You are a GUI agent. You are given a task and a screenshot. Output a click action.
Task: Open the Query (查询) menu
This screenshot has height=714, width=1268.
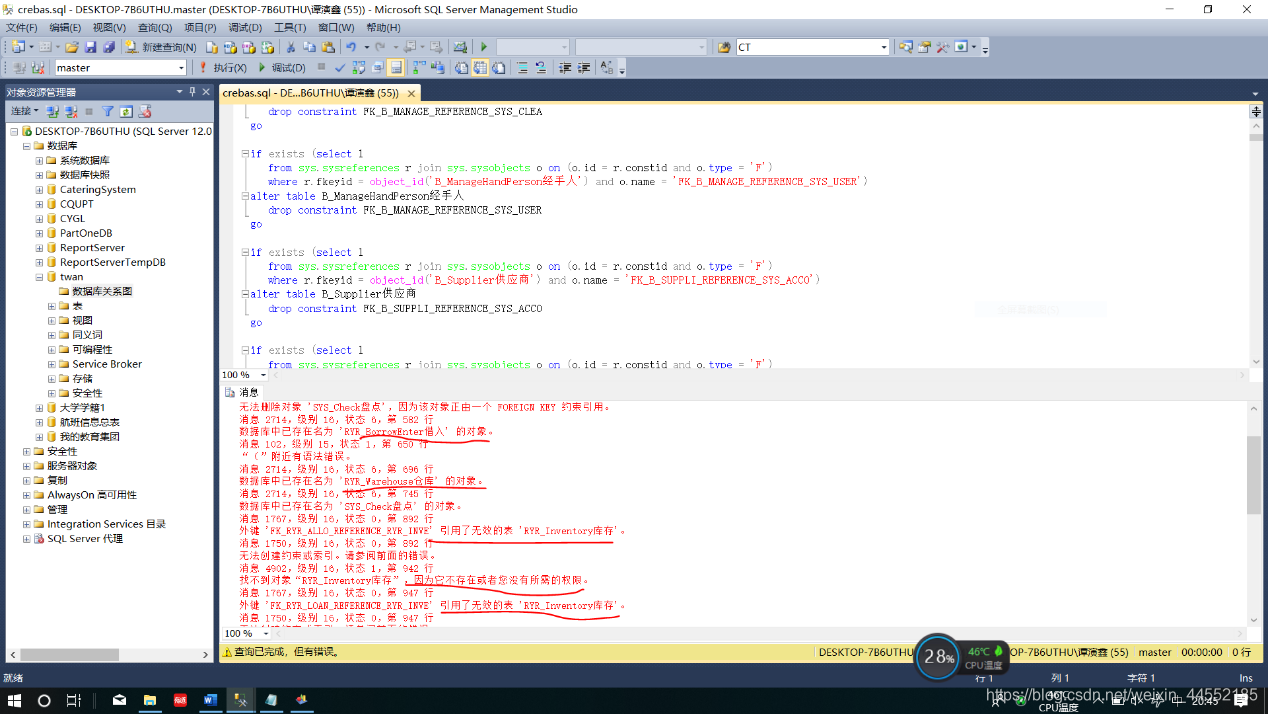[154, 28]
